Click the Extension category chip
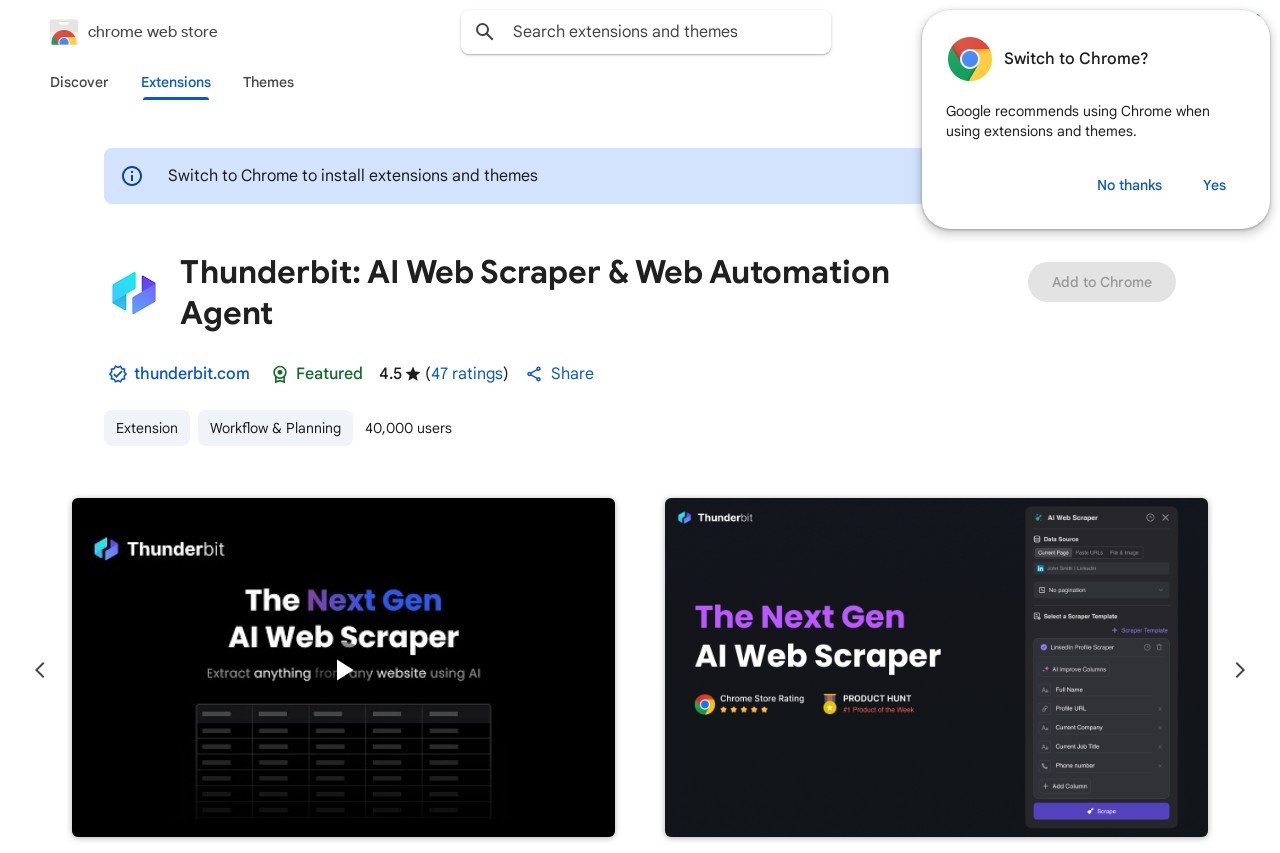Screen dimensions: 1280x853 pyautogui.click(x=147, y=428)
